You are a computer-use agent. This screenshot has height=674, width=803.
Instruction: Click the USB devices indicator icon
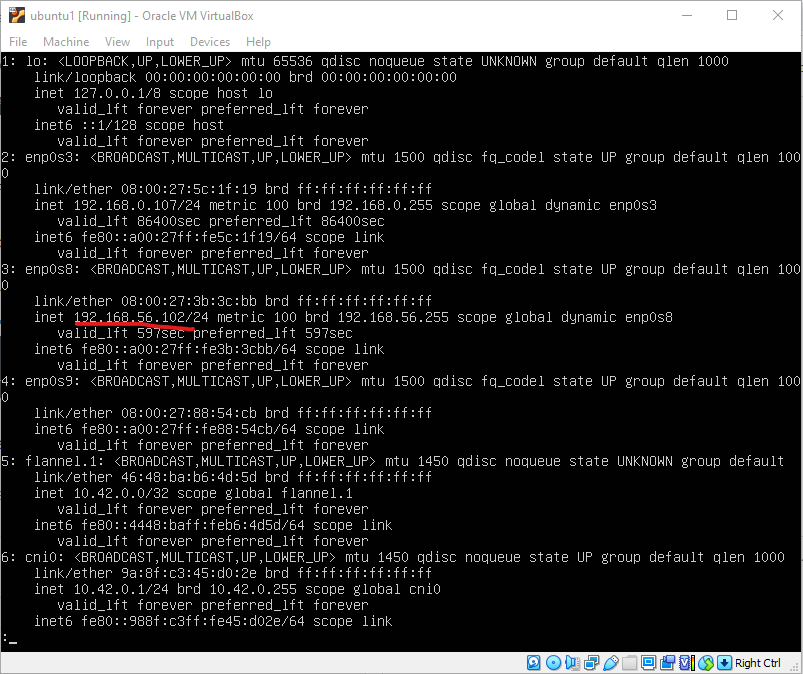[x=611, y=663]
